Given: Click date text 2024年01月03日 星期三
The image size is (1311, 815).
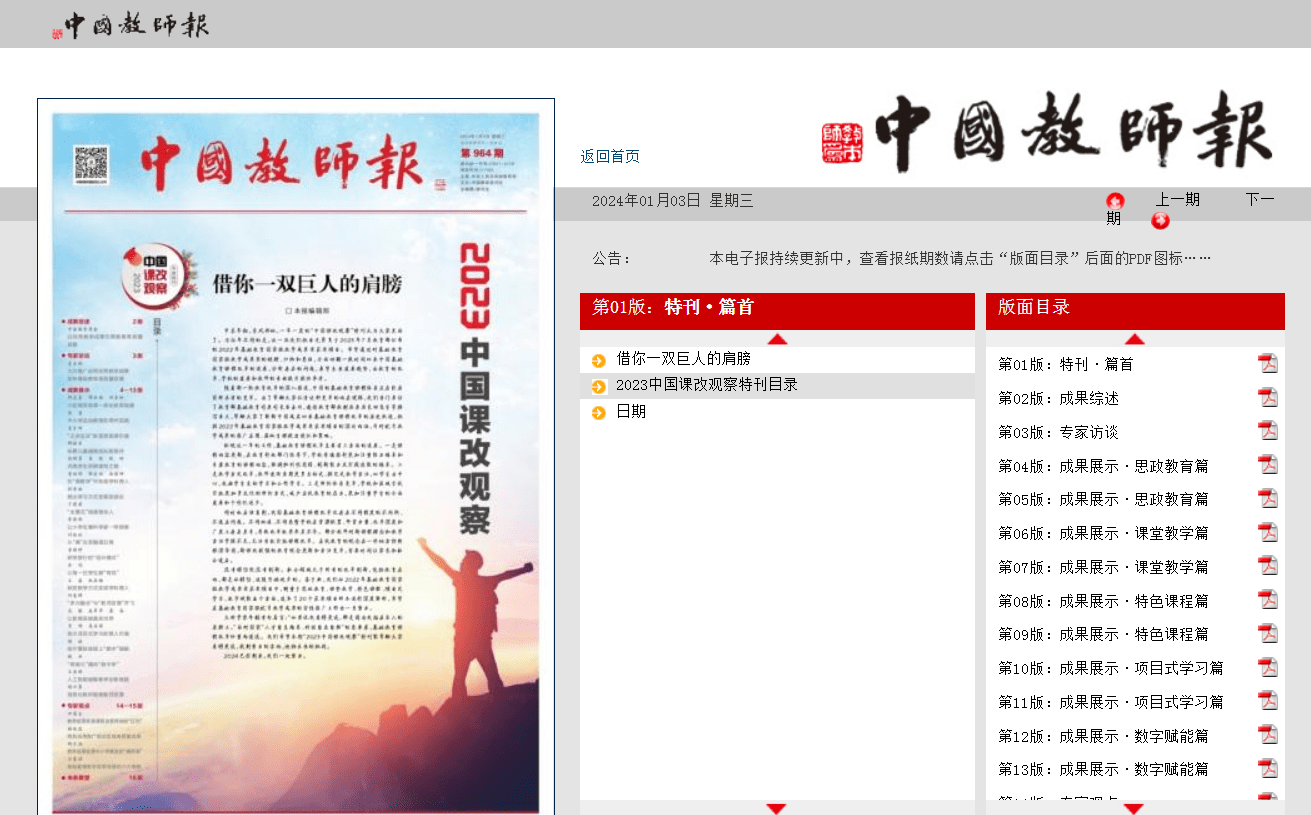Looking at the screenshot, I should pyautogui.click(x=672, y=201).
